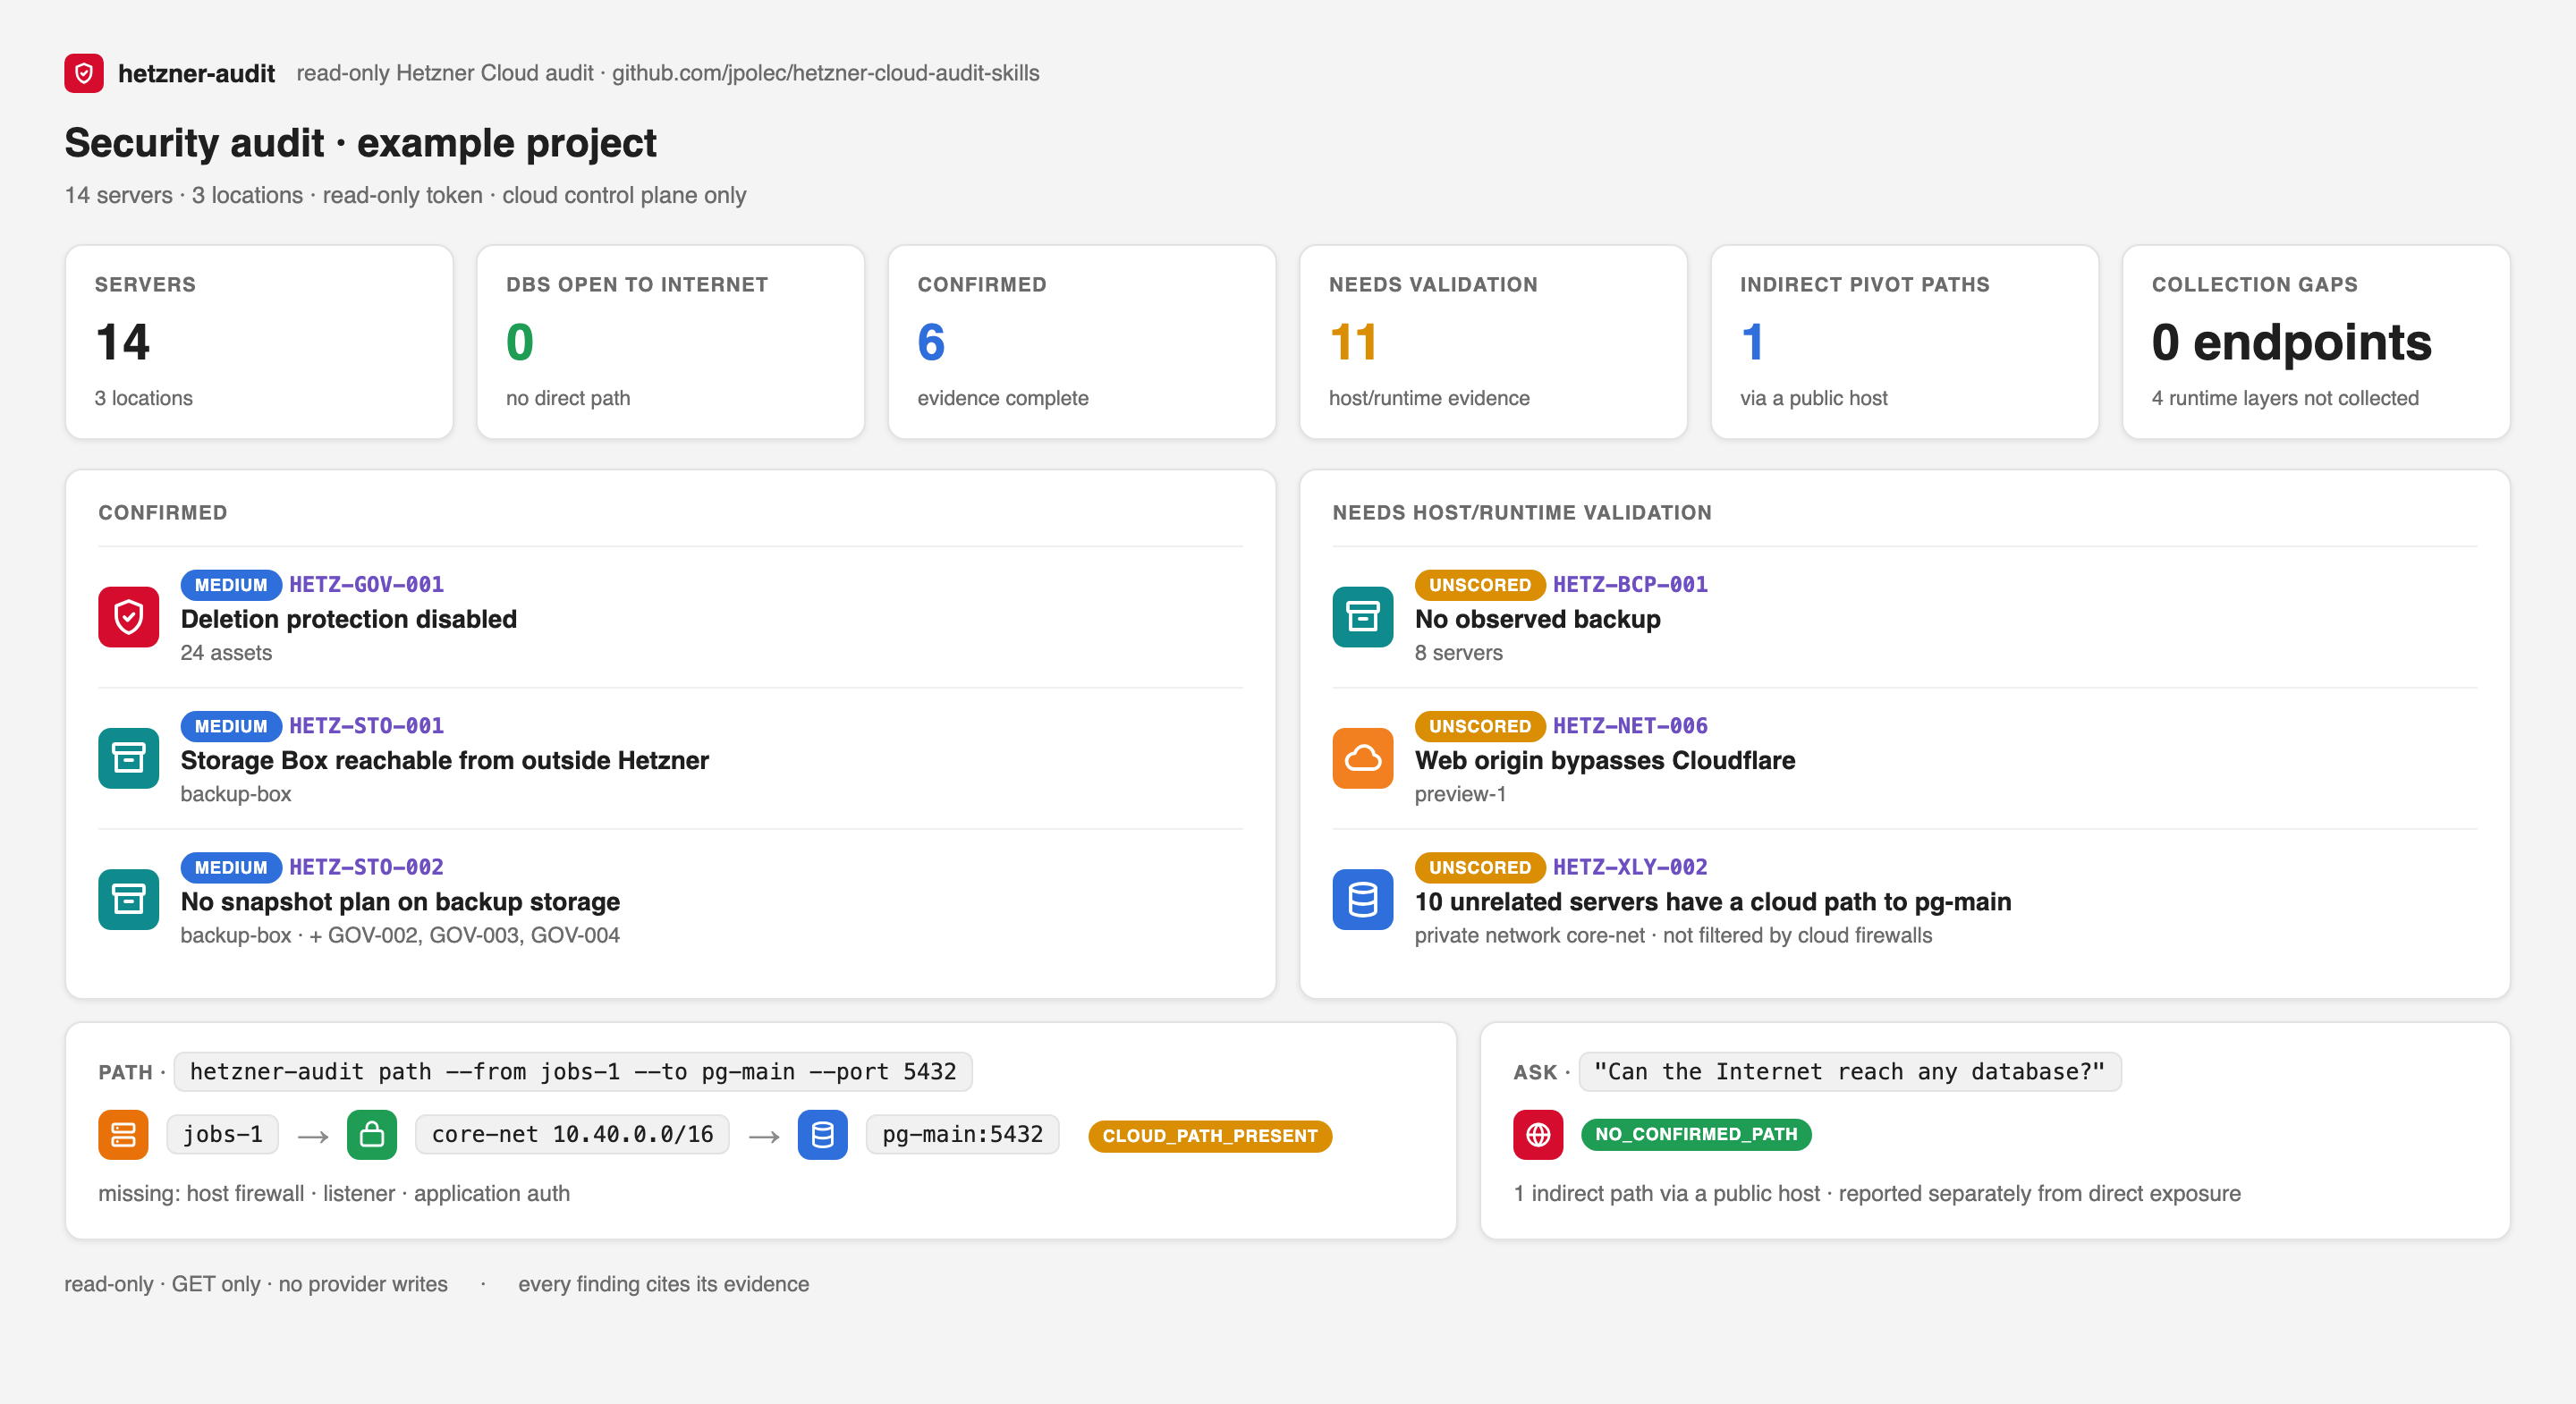
Task: Click '1 indirect path via a public host' note
Action: click(1877, 1193)
